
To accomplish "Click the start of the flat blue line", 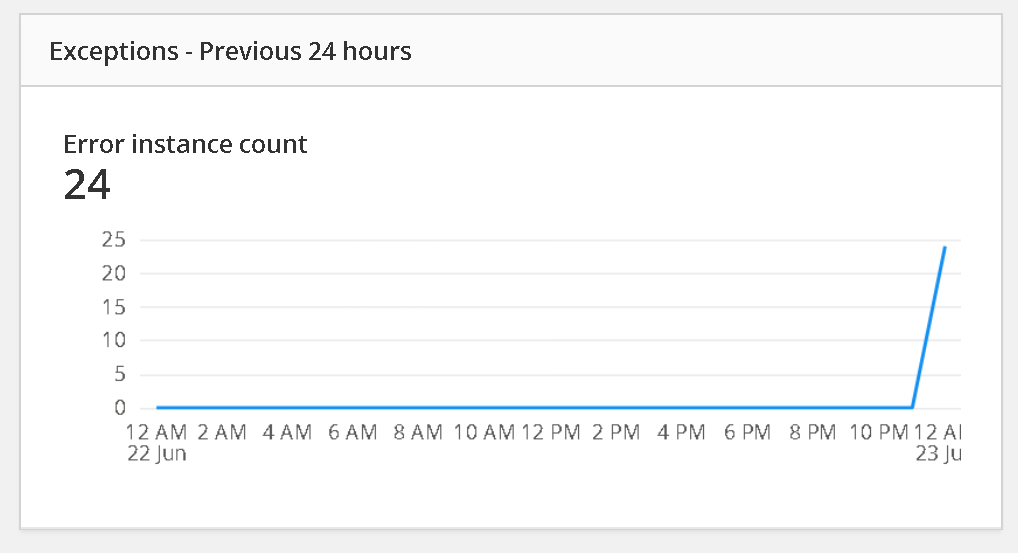I will 158,408.
